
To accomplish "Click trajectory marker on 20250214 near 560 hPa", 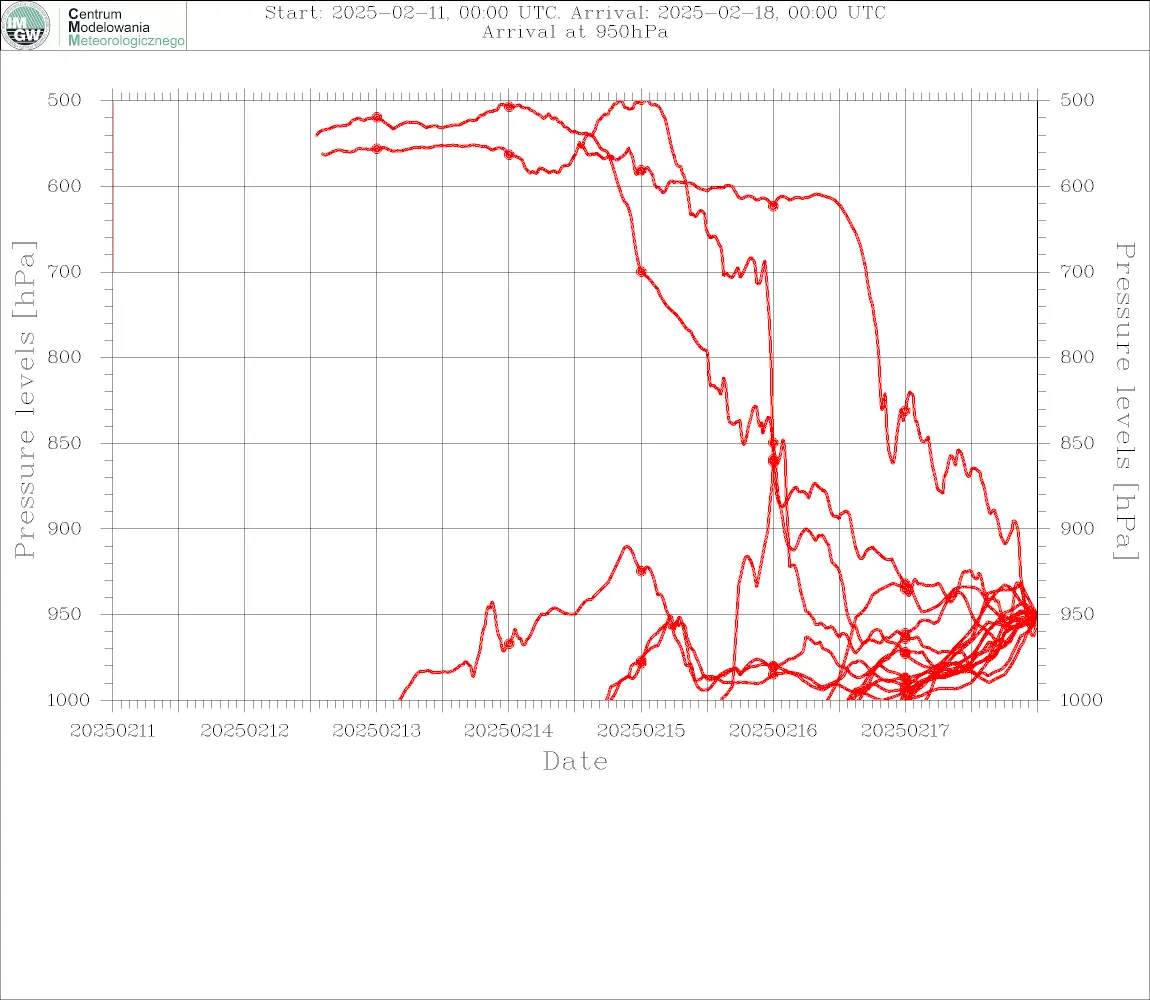I will (x=509, y=154).
